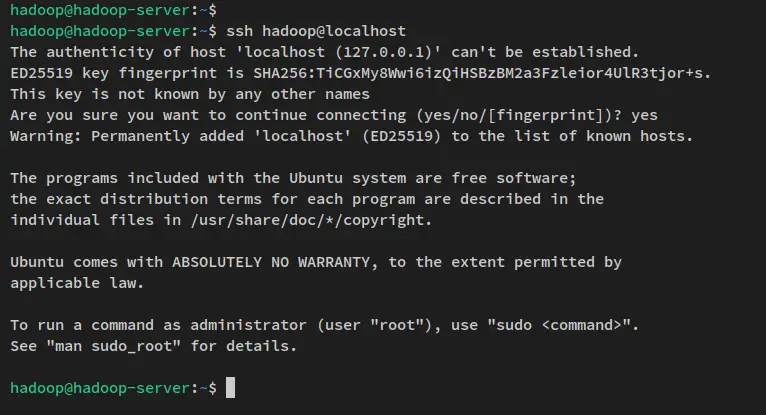Click the '(yes/no/[fingerprint])?' prompt text
The image size is (766, 415).
coord(519,115)
